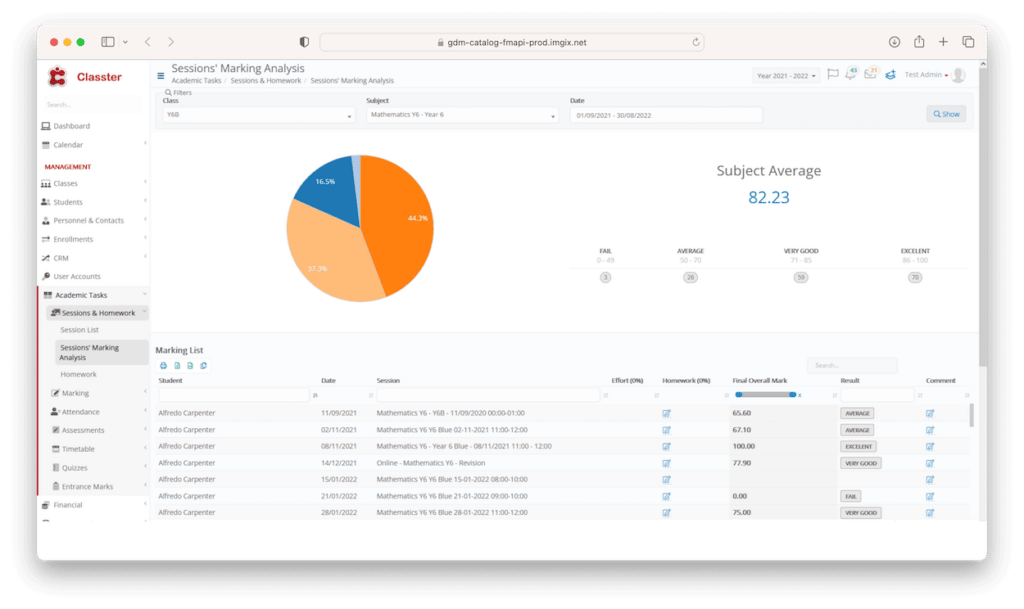Click the Safari address bar
This screenshot has height=609, width=1024.
(x=512, y=42)
